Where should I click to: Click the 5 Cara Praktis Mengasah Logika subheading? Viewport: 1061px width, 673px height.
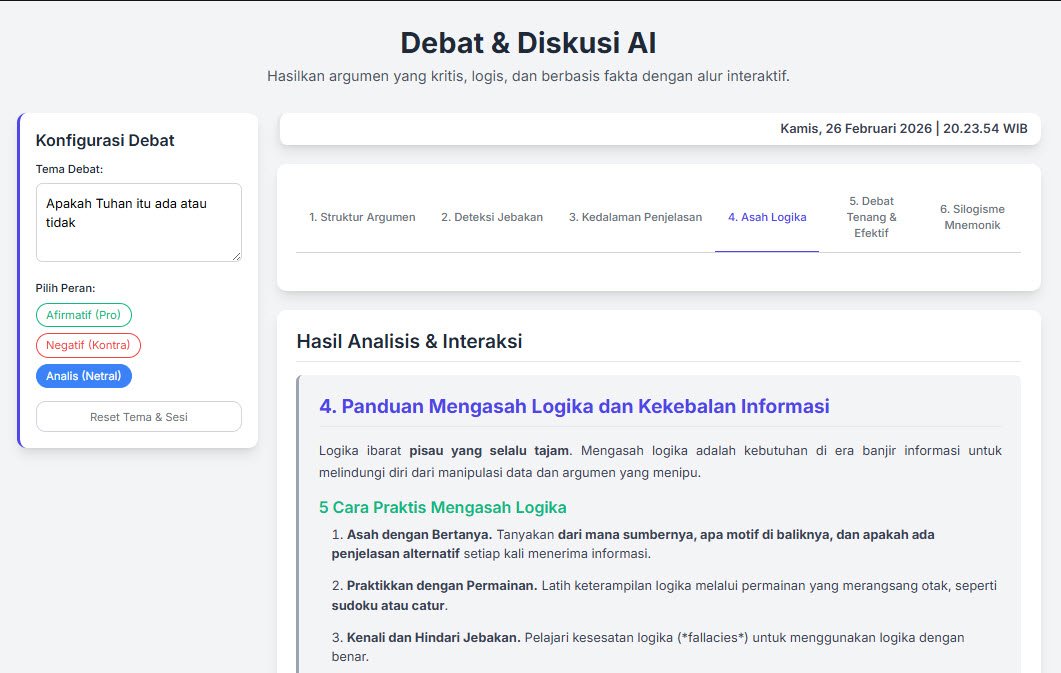443,507
